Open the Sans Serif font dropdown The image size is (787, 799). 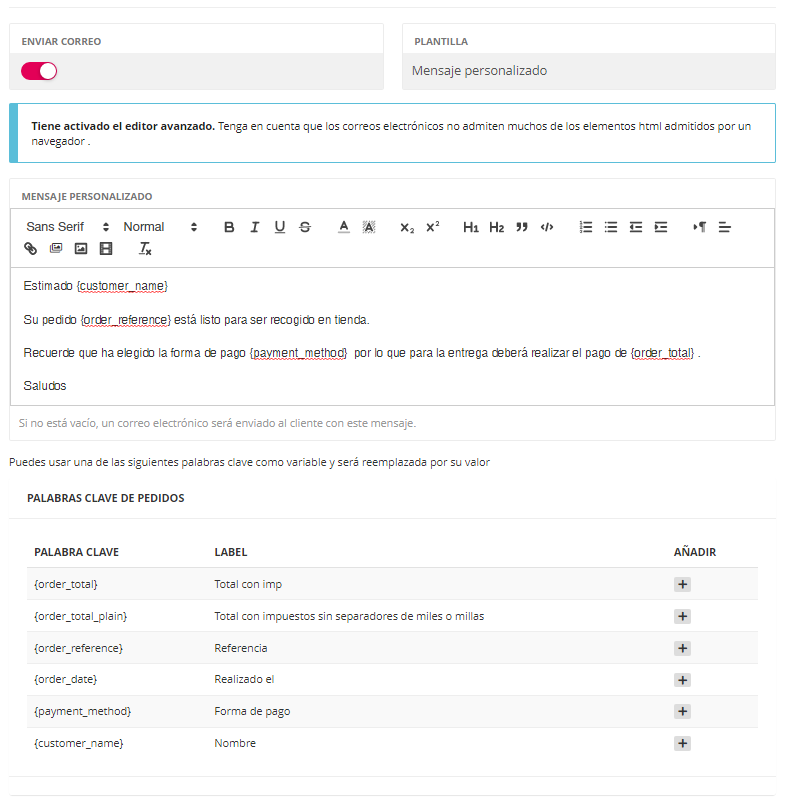(62, 227)
